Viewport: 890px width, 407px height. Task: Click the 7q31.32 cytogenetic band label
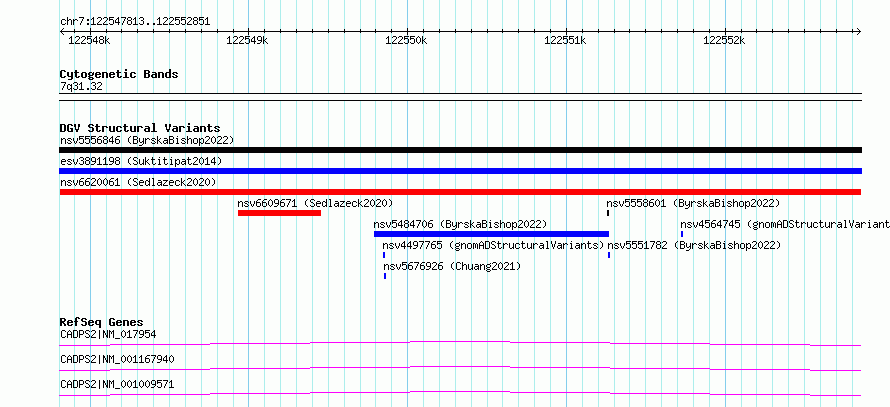click(81, 87)
